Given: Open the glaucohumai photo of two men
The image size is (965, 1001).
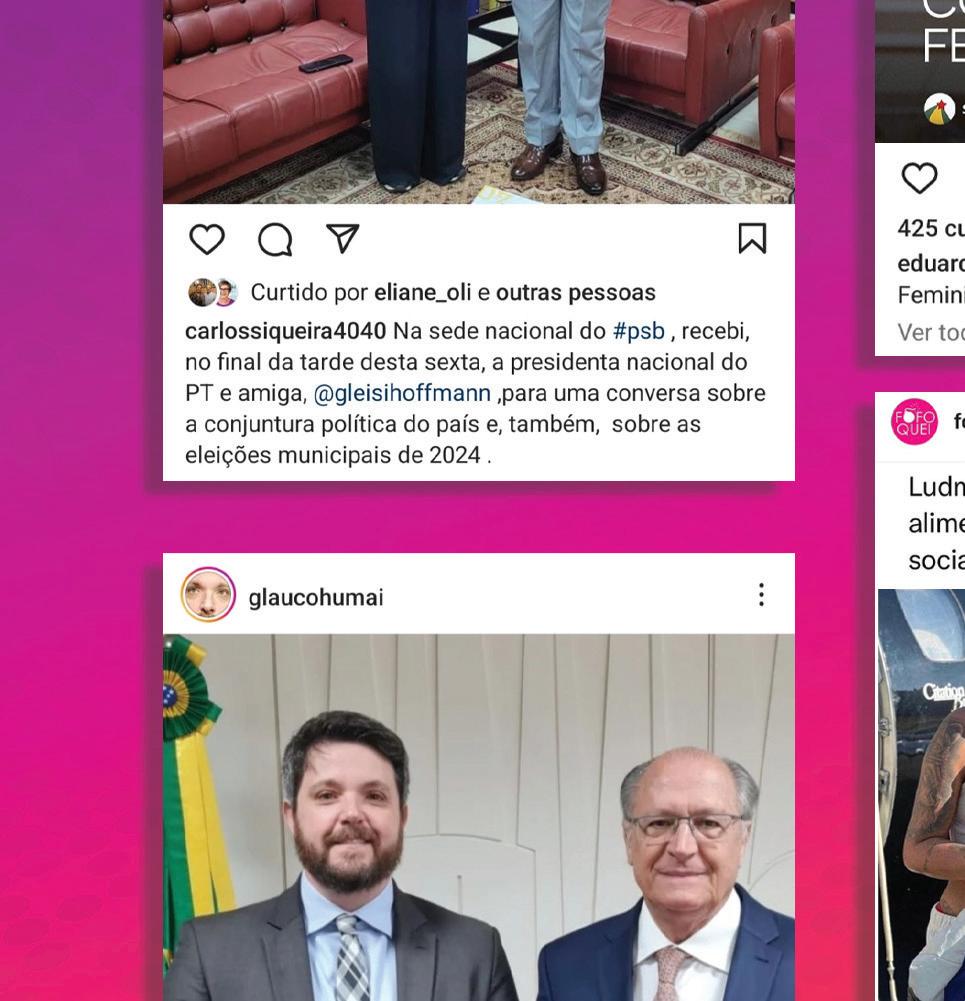Looking at the screenshot, I should pyautogui.click(x=479, y=817).
